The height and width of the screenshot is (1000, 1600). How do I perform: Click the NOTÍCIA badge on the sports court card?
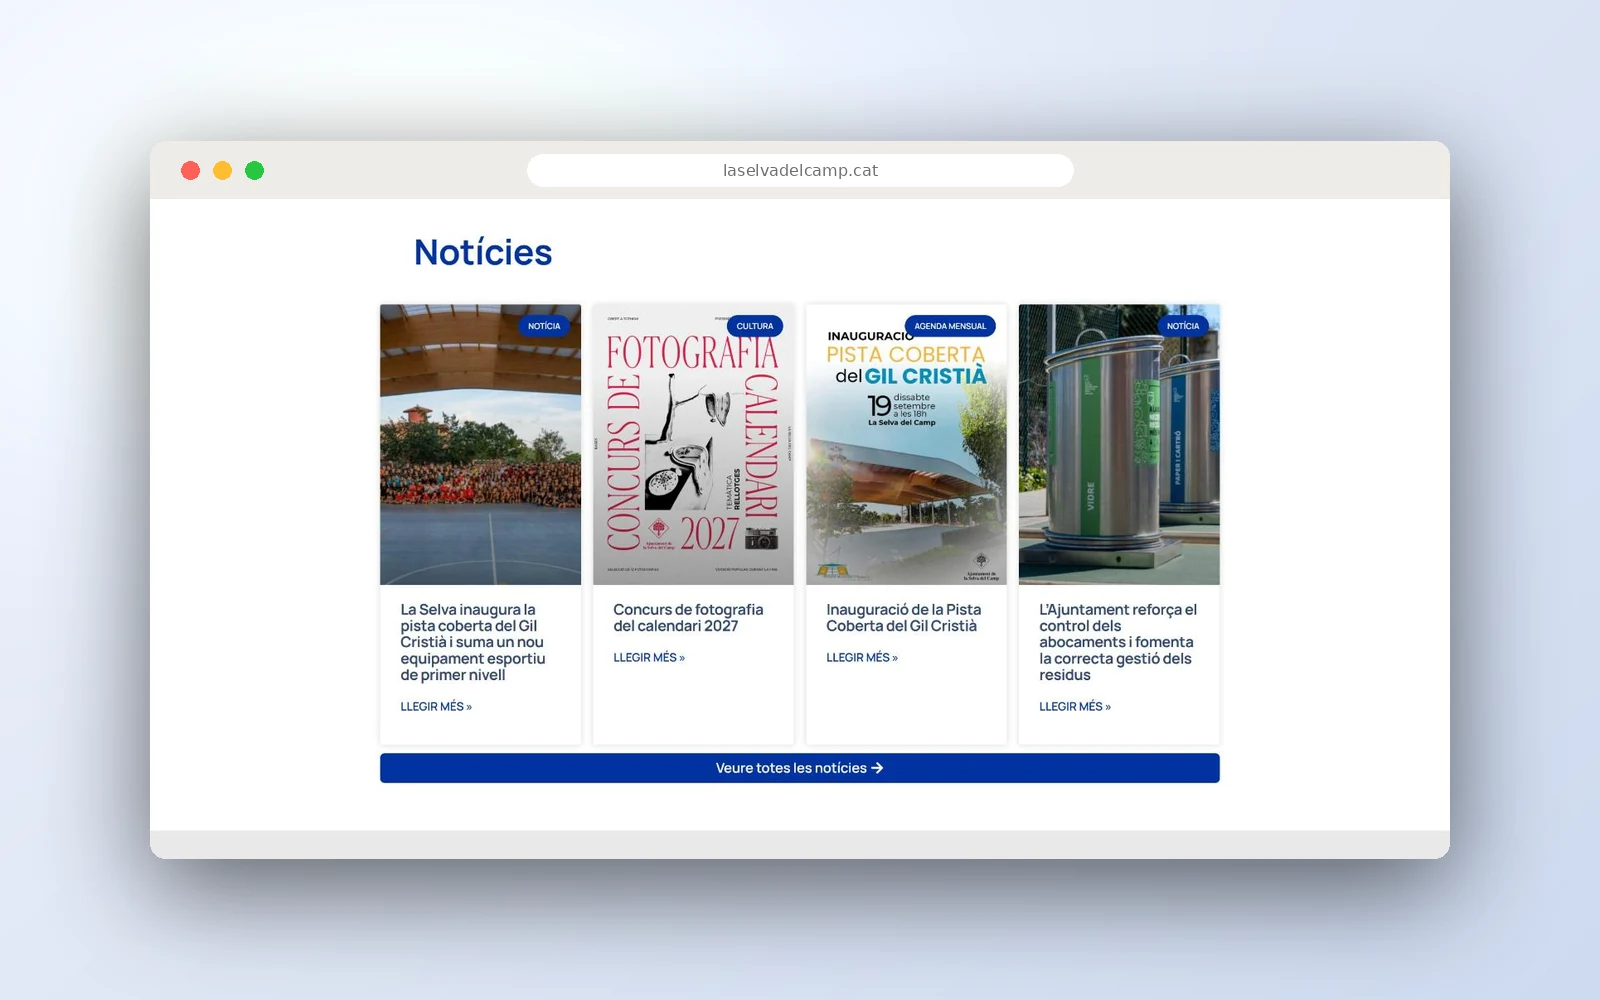(x=544, y=326)
